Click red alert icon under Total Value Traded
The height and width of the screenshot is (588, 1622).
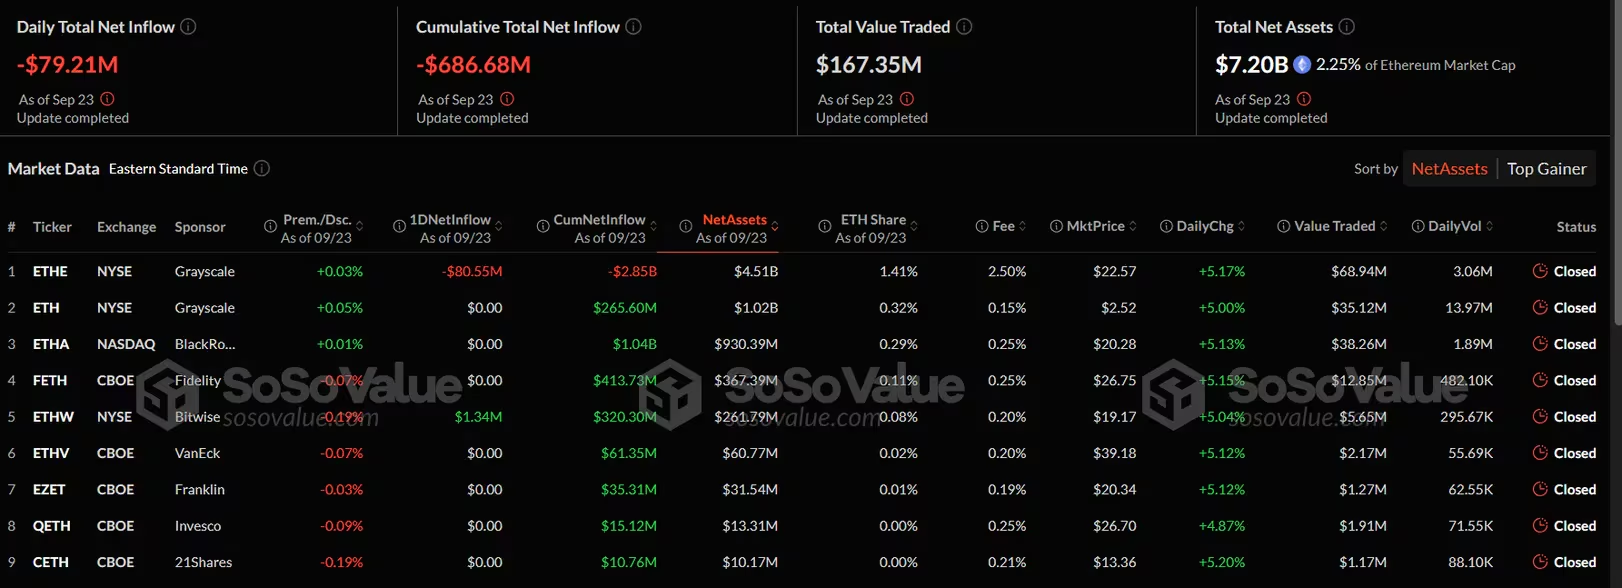(907, 99)
